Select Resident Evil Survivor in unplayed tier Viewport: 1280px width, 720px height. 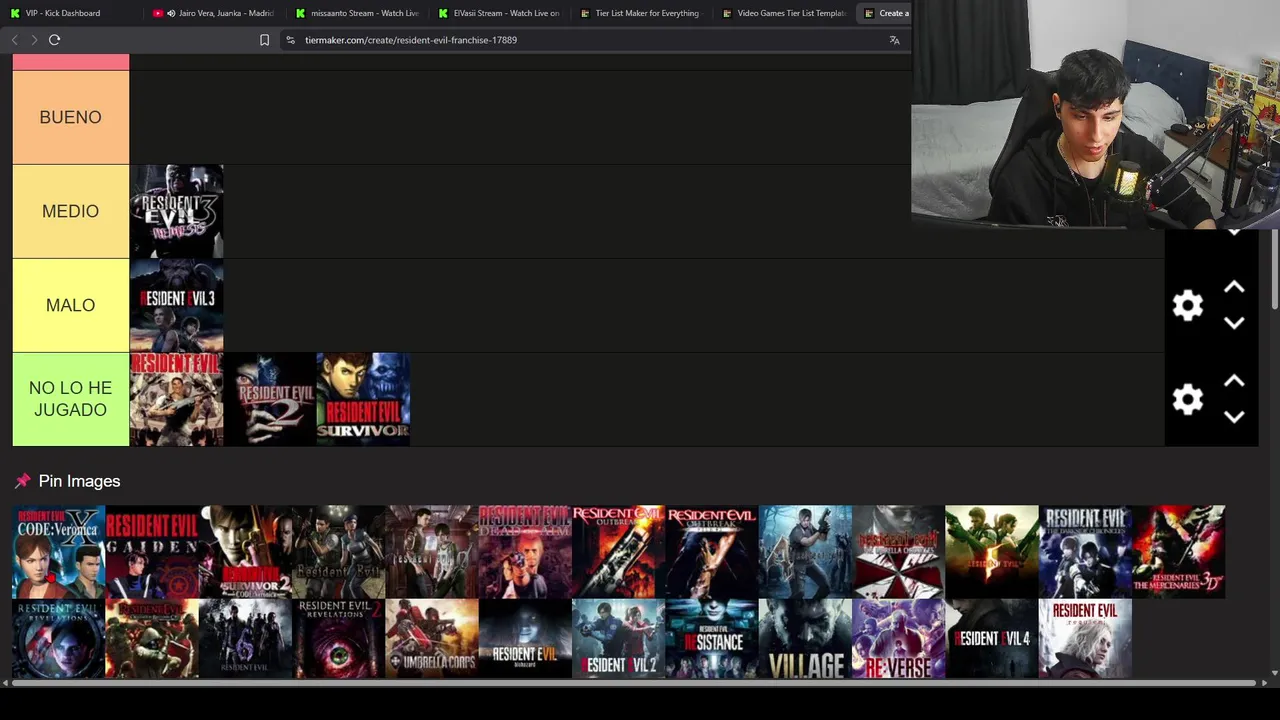[x=363, y=399]
